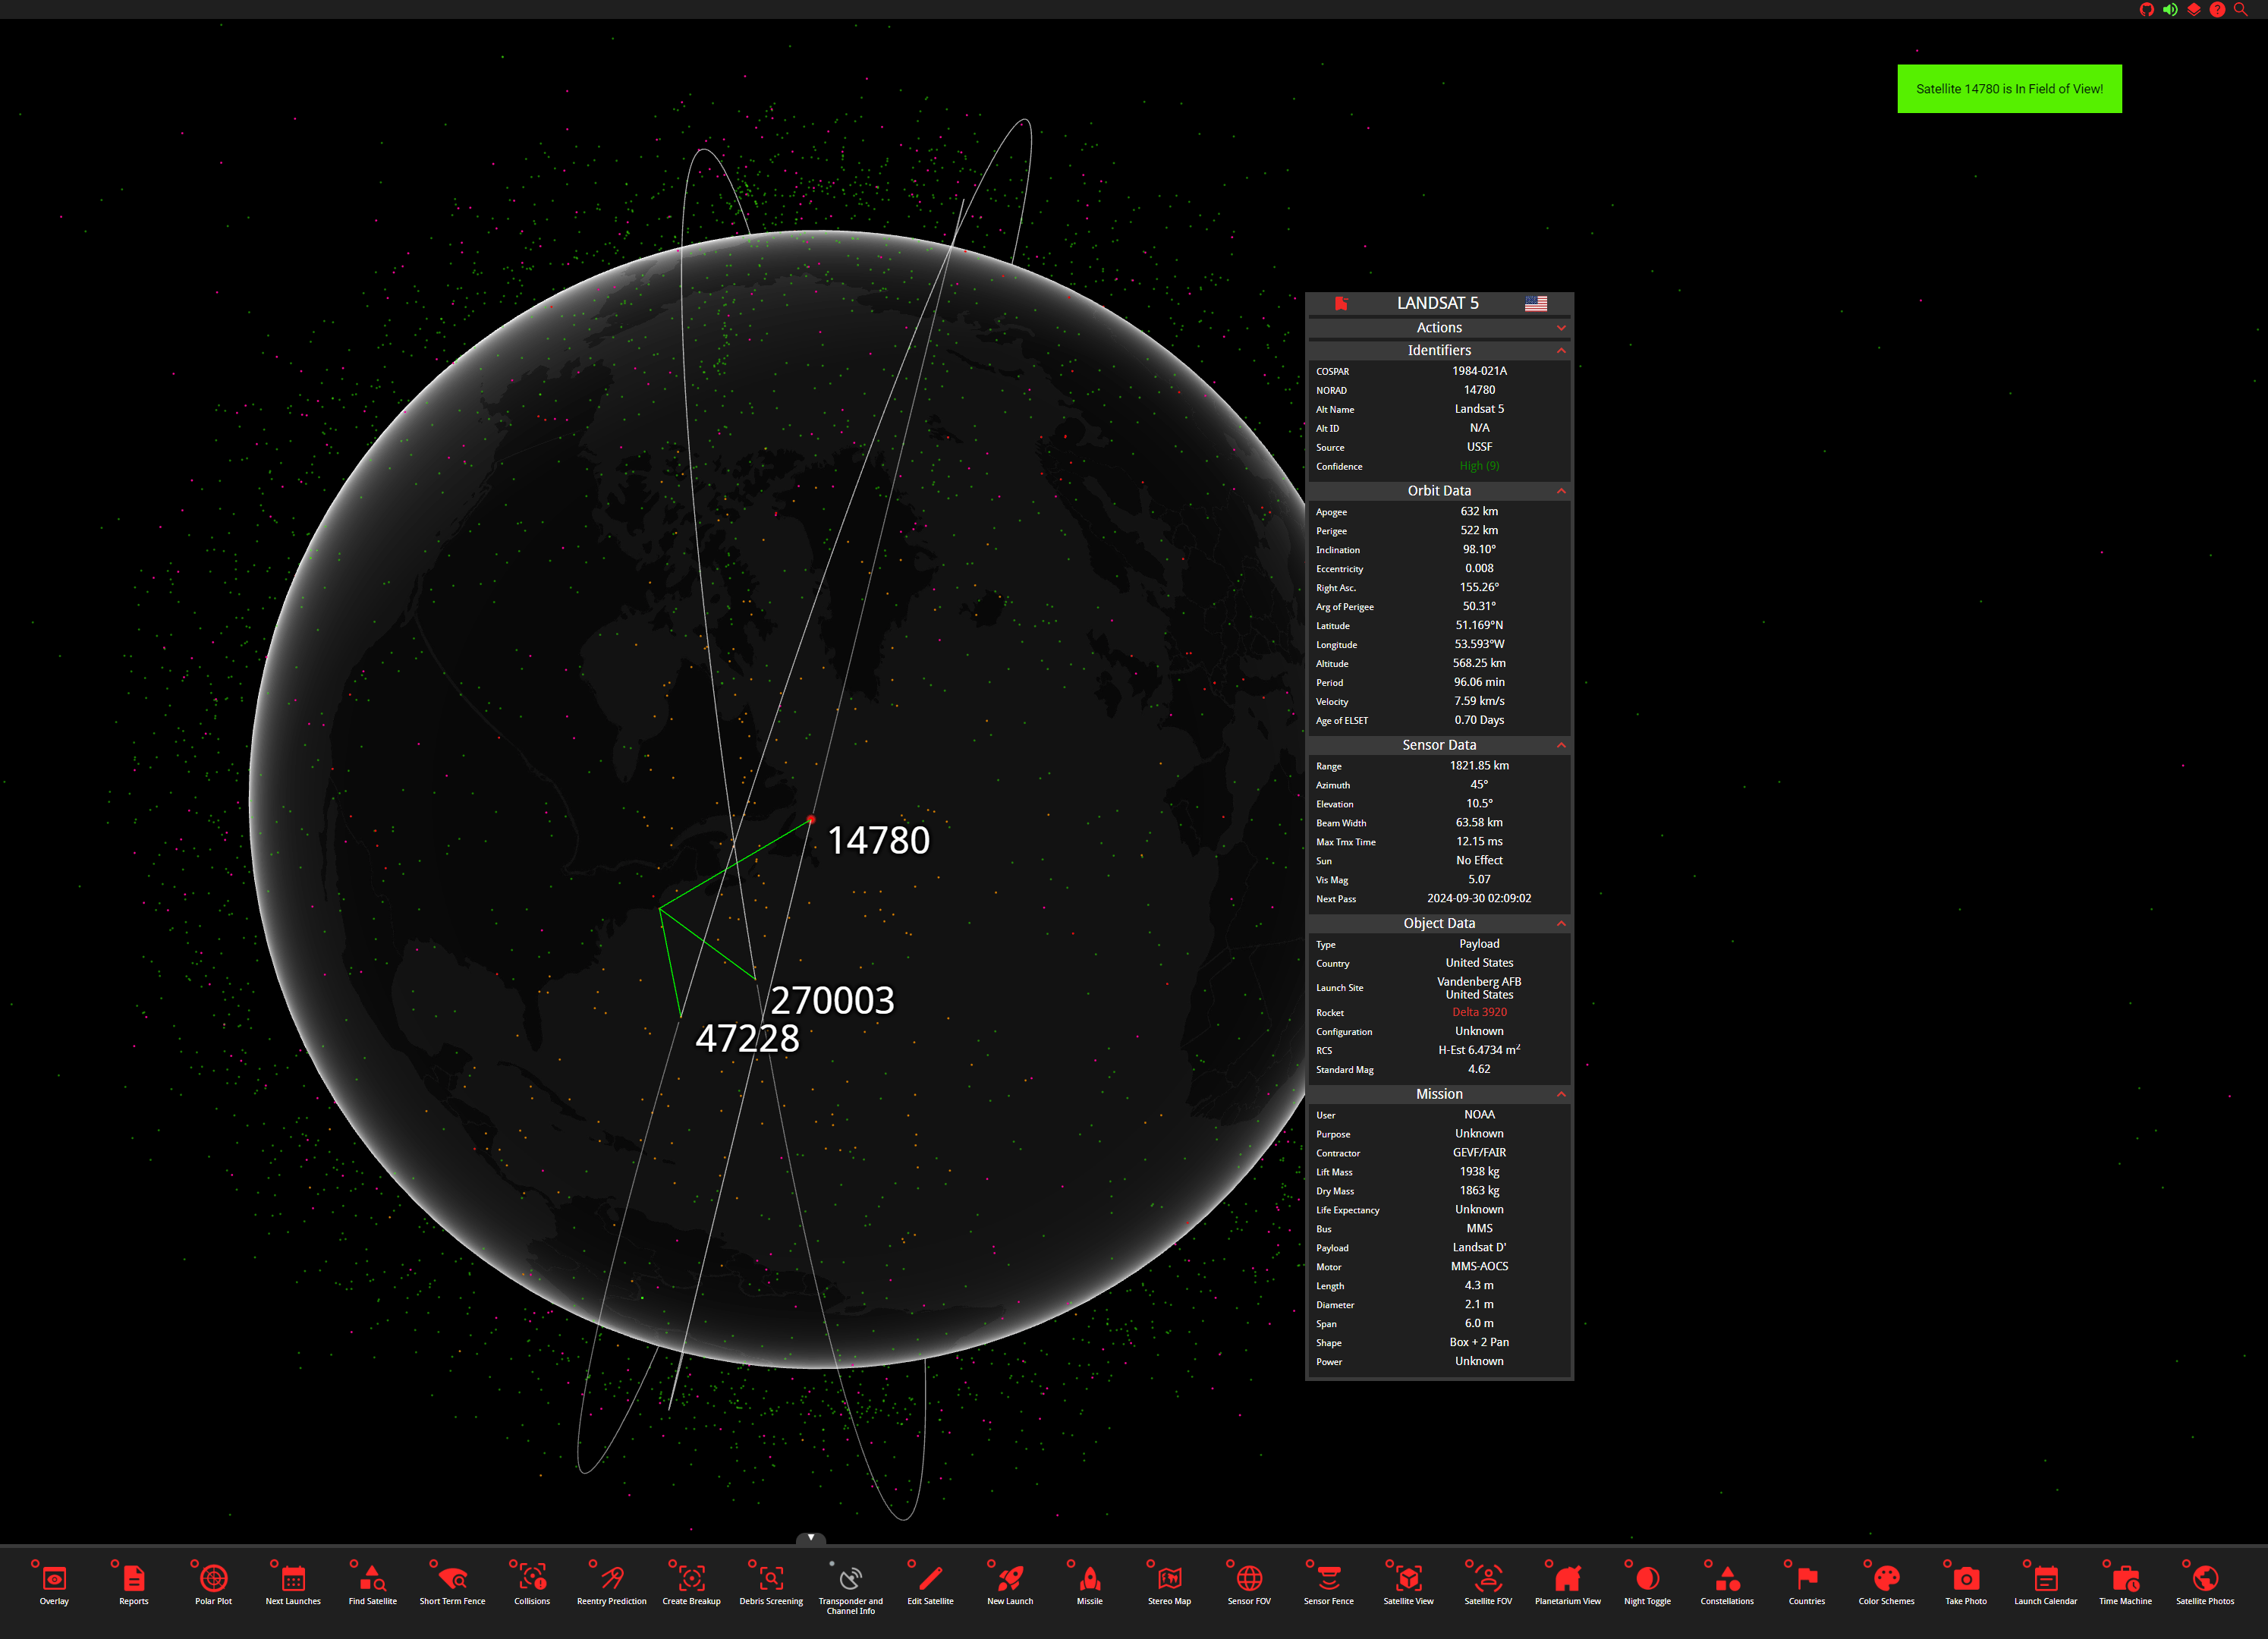This screenshot has width=2268, height=1639.
Task: Click the Period value 96.06 min
Action: tap(1479, 683)
